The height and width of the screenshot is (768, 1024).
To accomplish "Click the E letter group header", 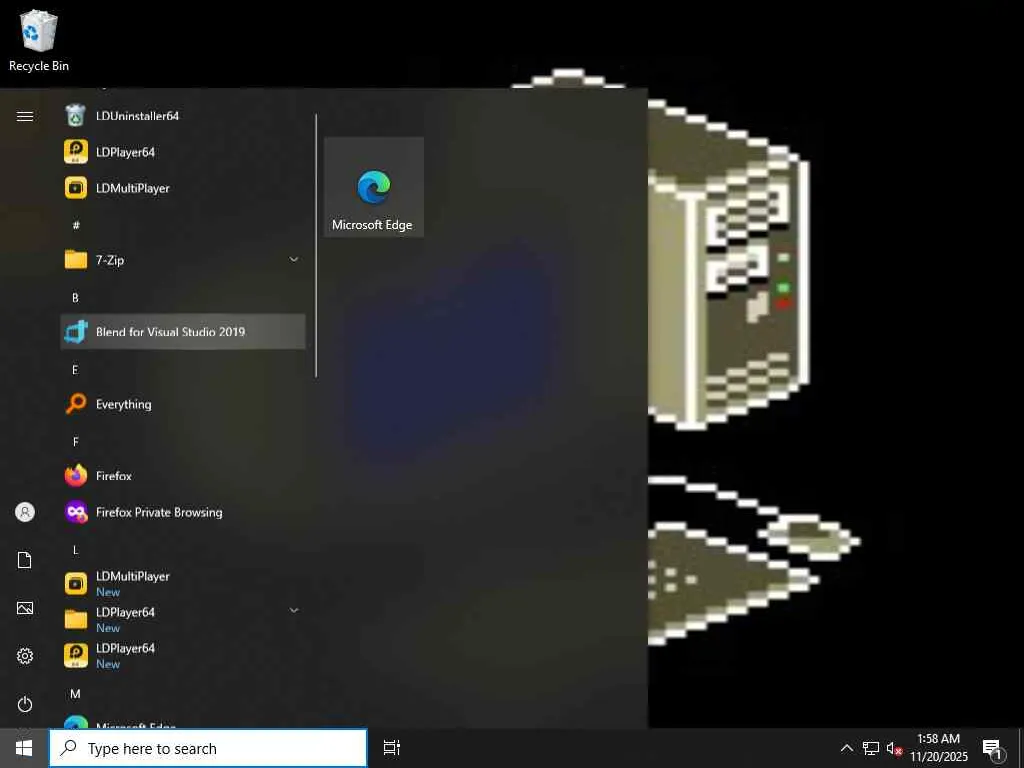I will [x=75, y=370].
